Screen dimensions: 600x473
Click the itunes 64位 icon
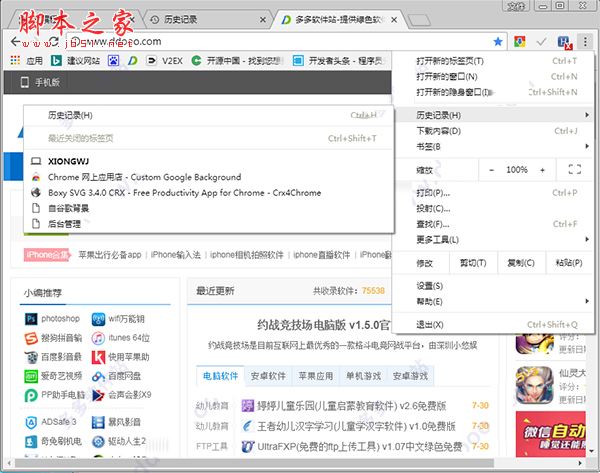[x=98, y=338]
